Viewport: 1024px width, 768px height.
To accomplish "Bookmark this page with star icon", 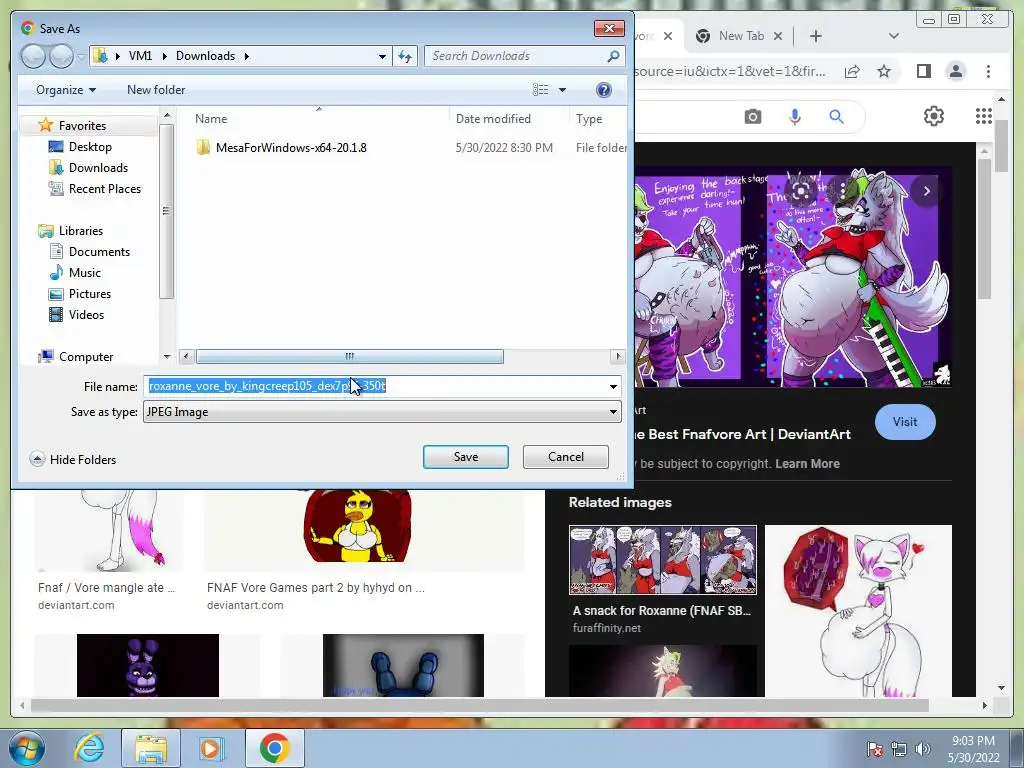I will (x=884, y=71).
